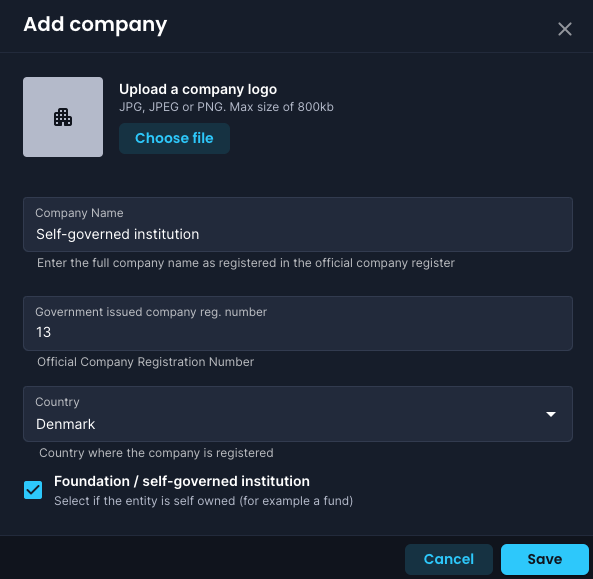Cancel adding the company
Screen dimensions: 593x579
click(449, 559)
